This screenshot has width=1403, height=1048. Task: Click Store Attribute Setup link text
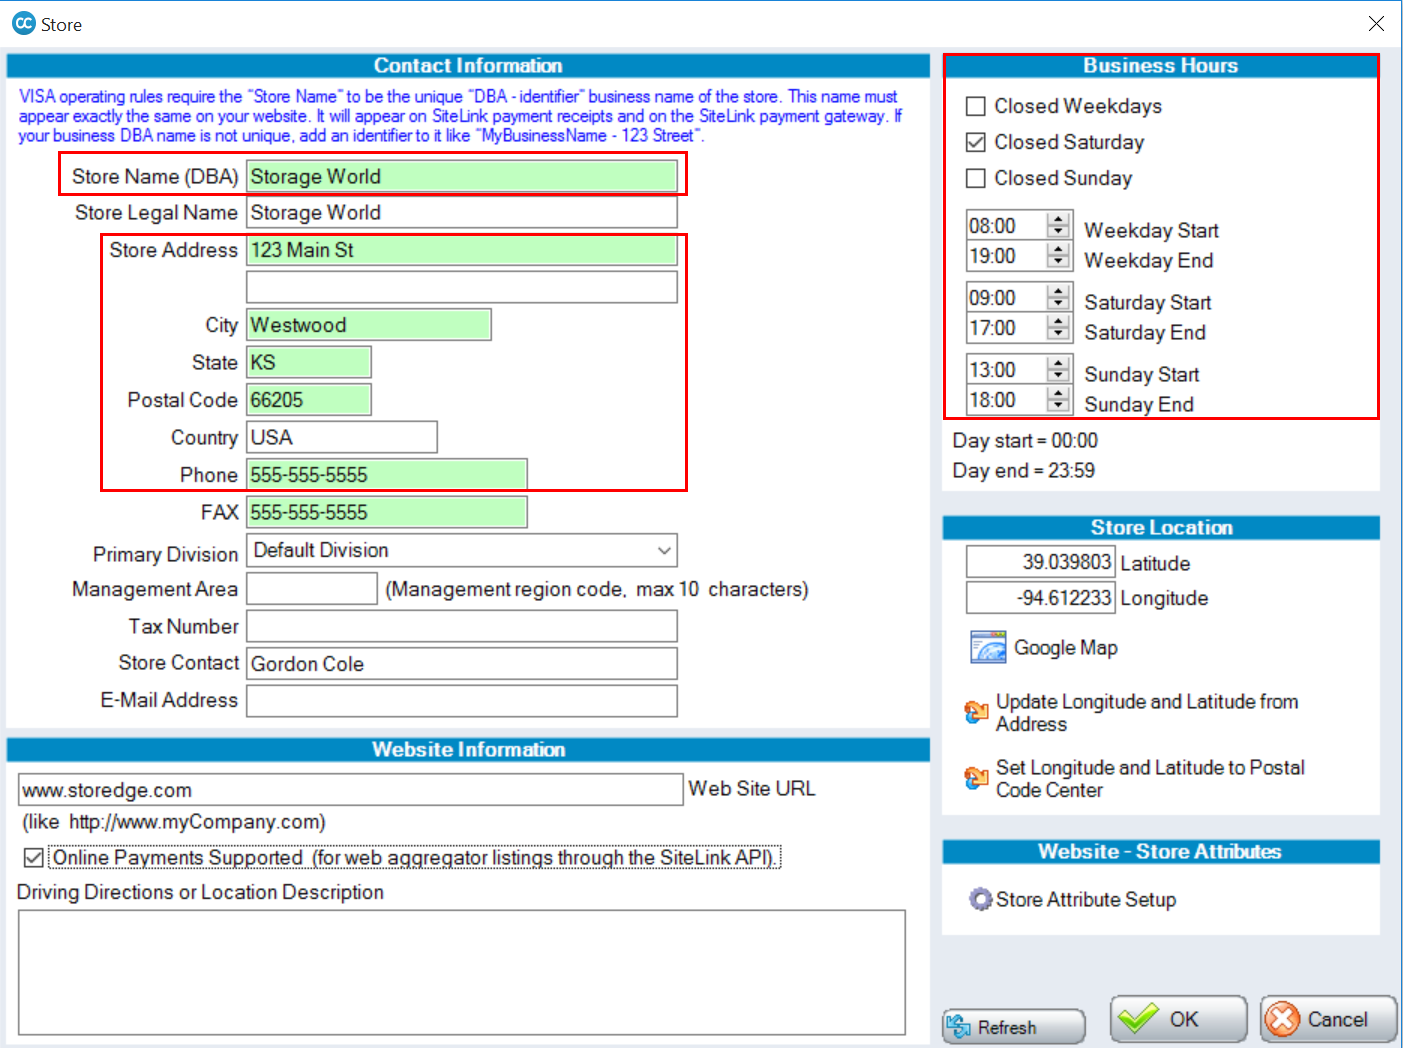click(1086, 899)
